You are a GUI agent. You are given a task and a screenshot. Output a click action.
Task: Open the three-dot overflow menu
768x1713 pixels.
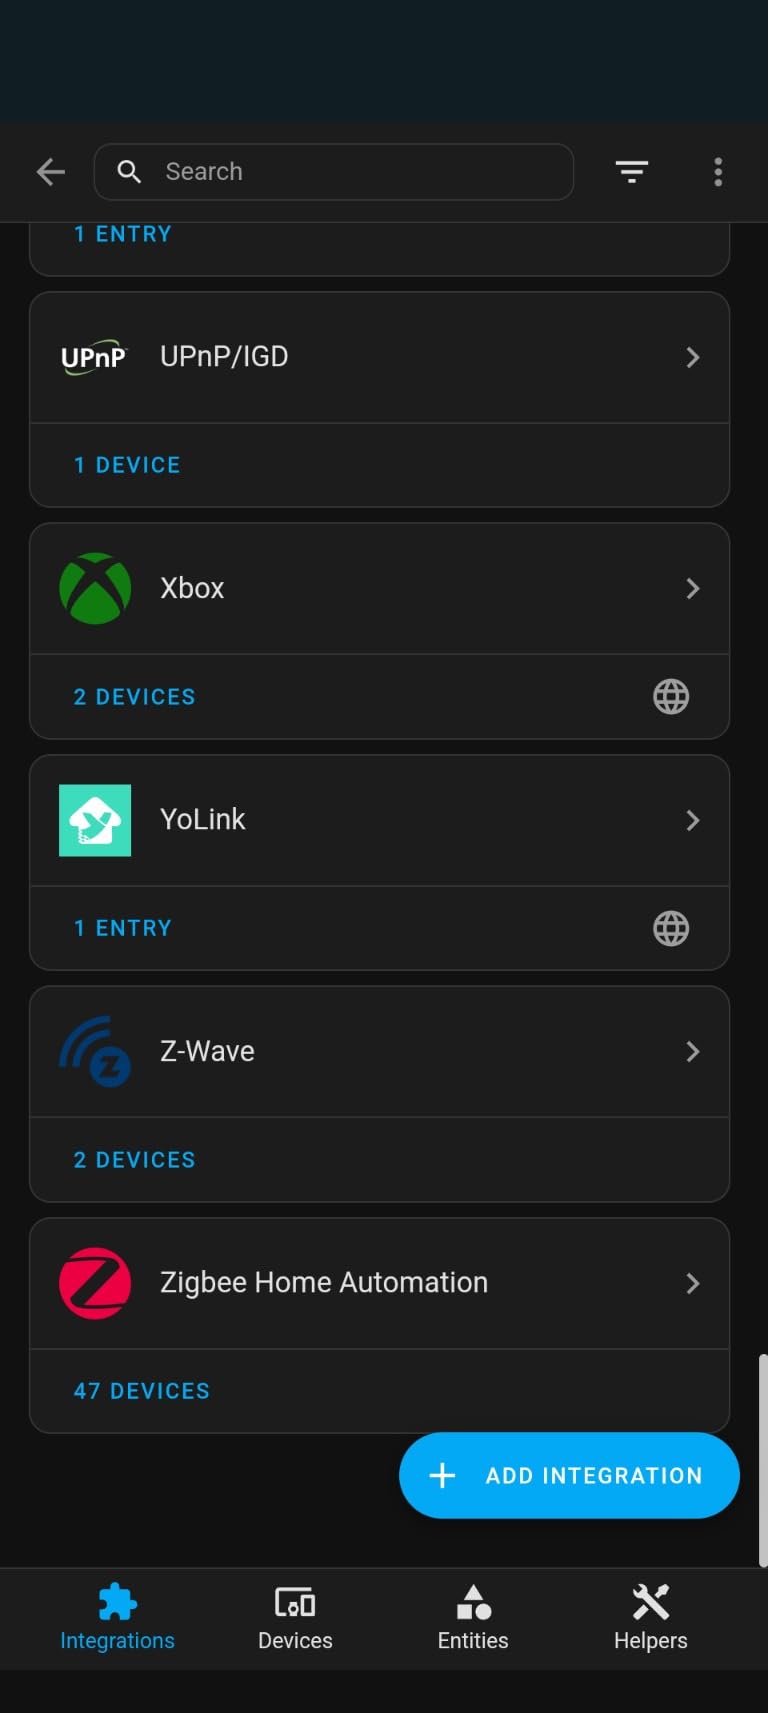[x=718, y=172]
